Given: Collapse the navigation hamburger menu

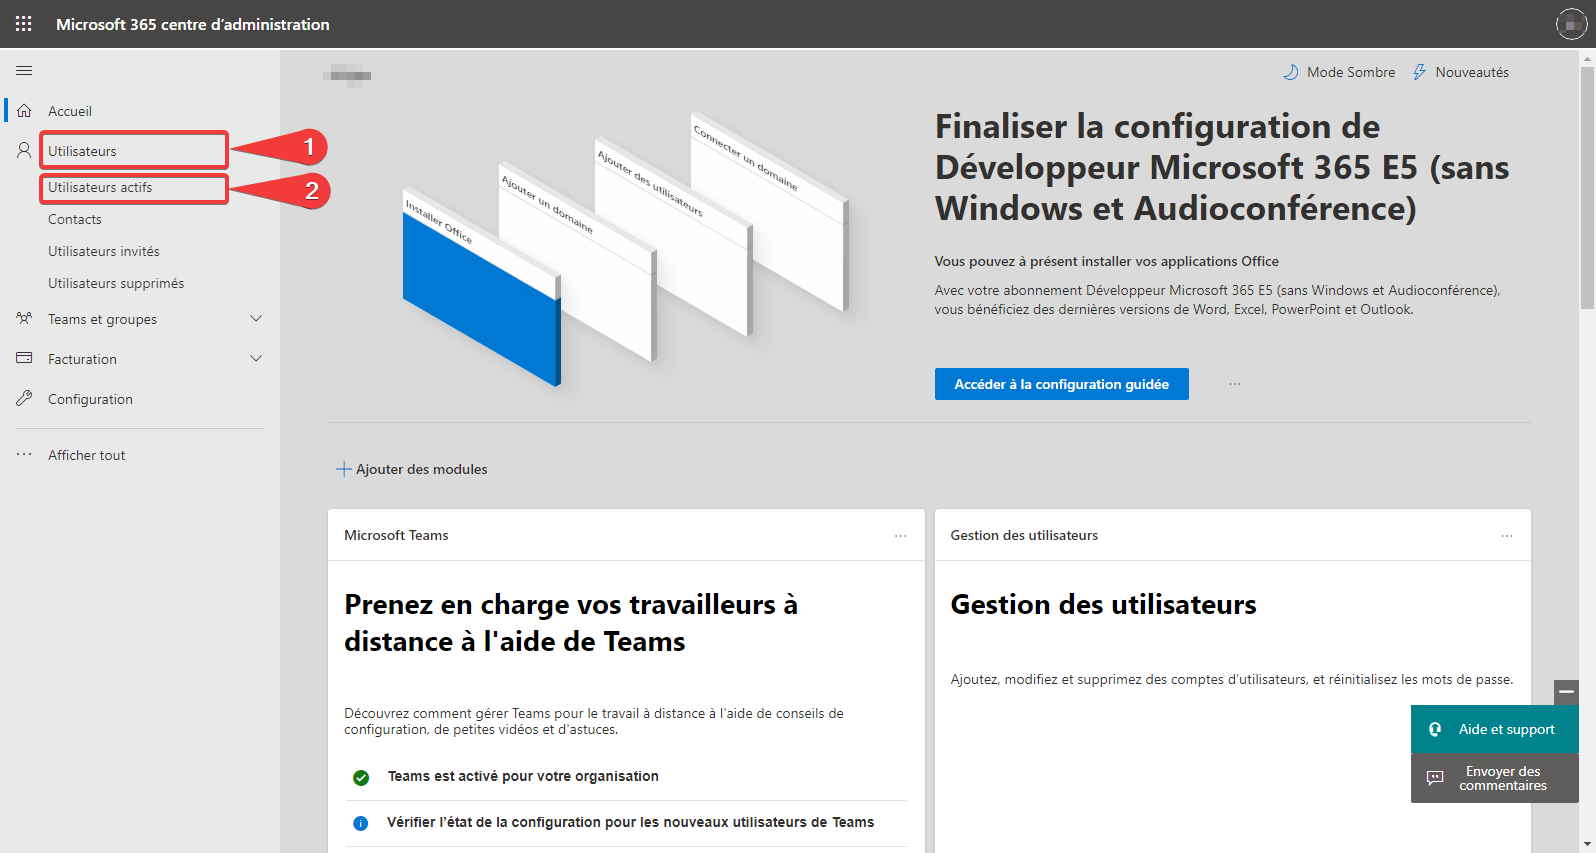Looking at the screenshot, I should (x=24, y=71).
